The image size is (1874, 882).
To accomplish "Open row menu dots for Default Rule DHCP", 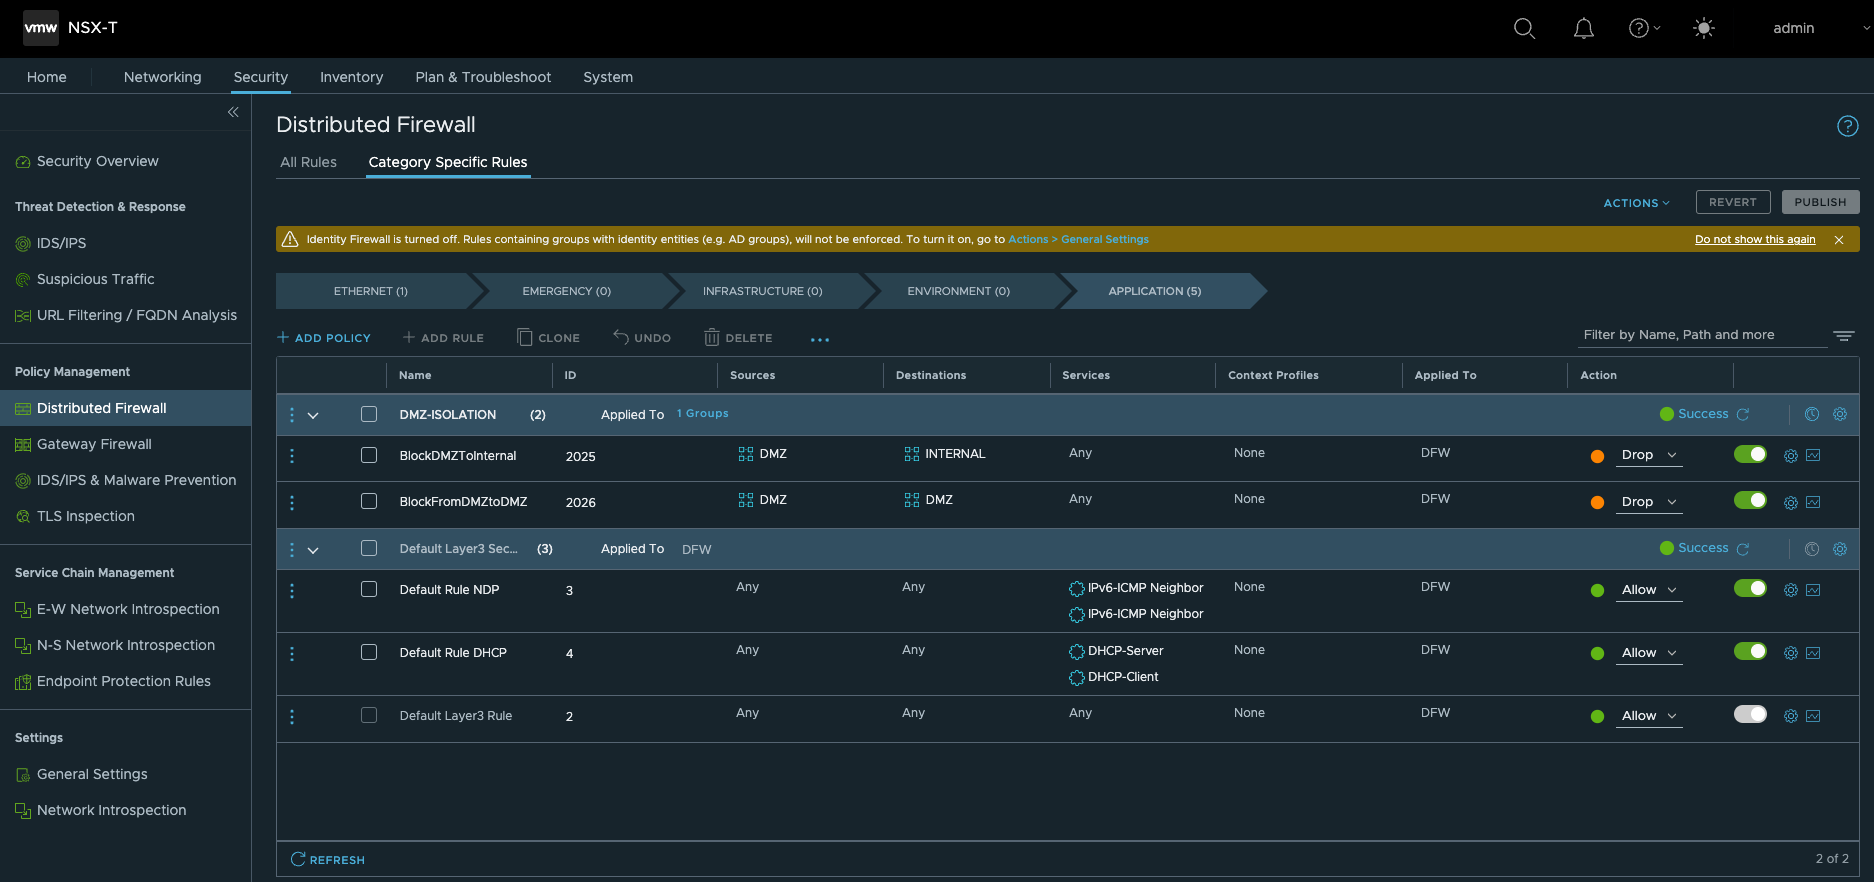I will point(292,654).
